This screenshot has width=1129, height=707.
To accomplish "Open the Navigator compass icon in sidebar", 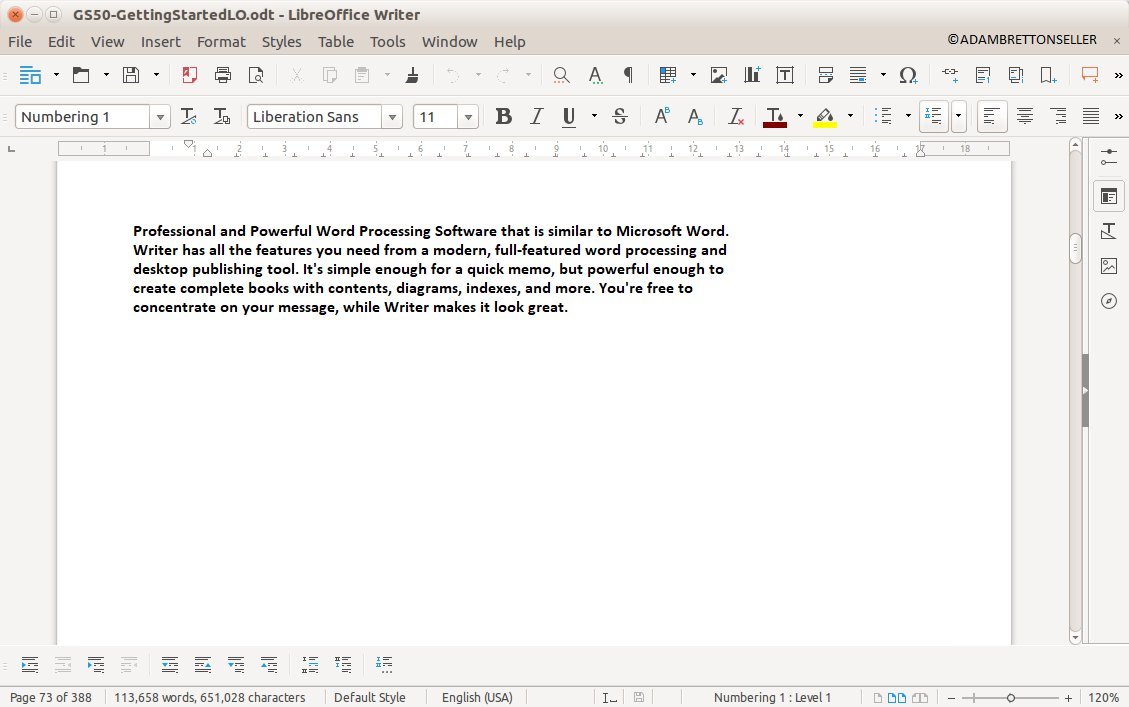I will 1108,301.
